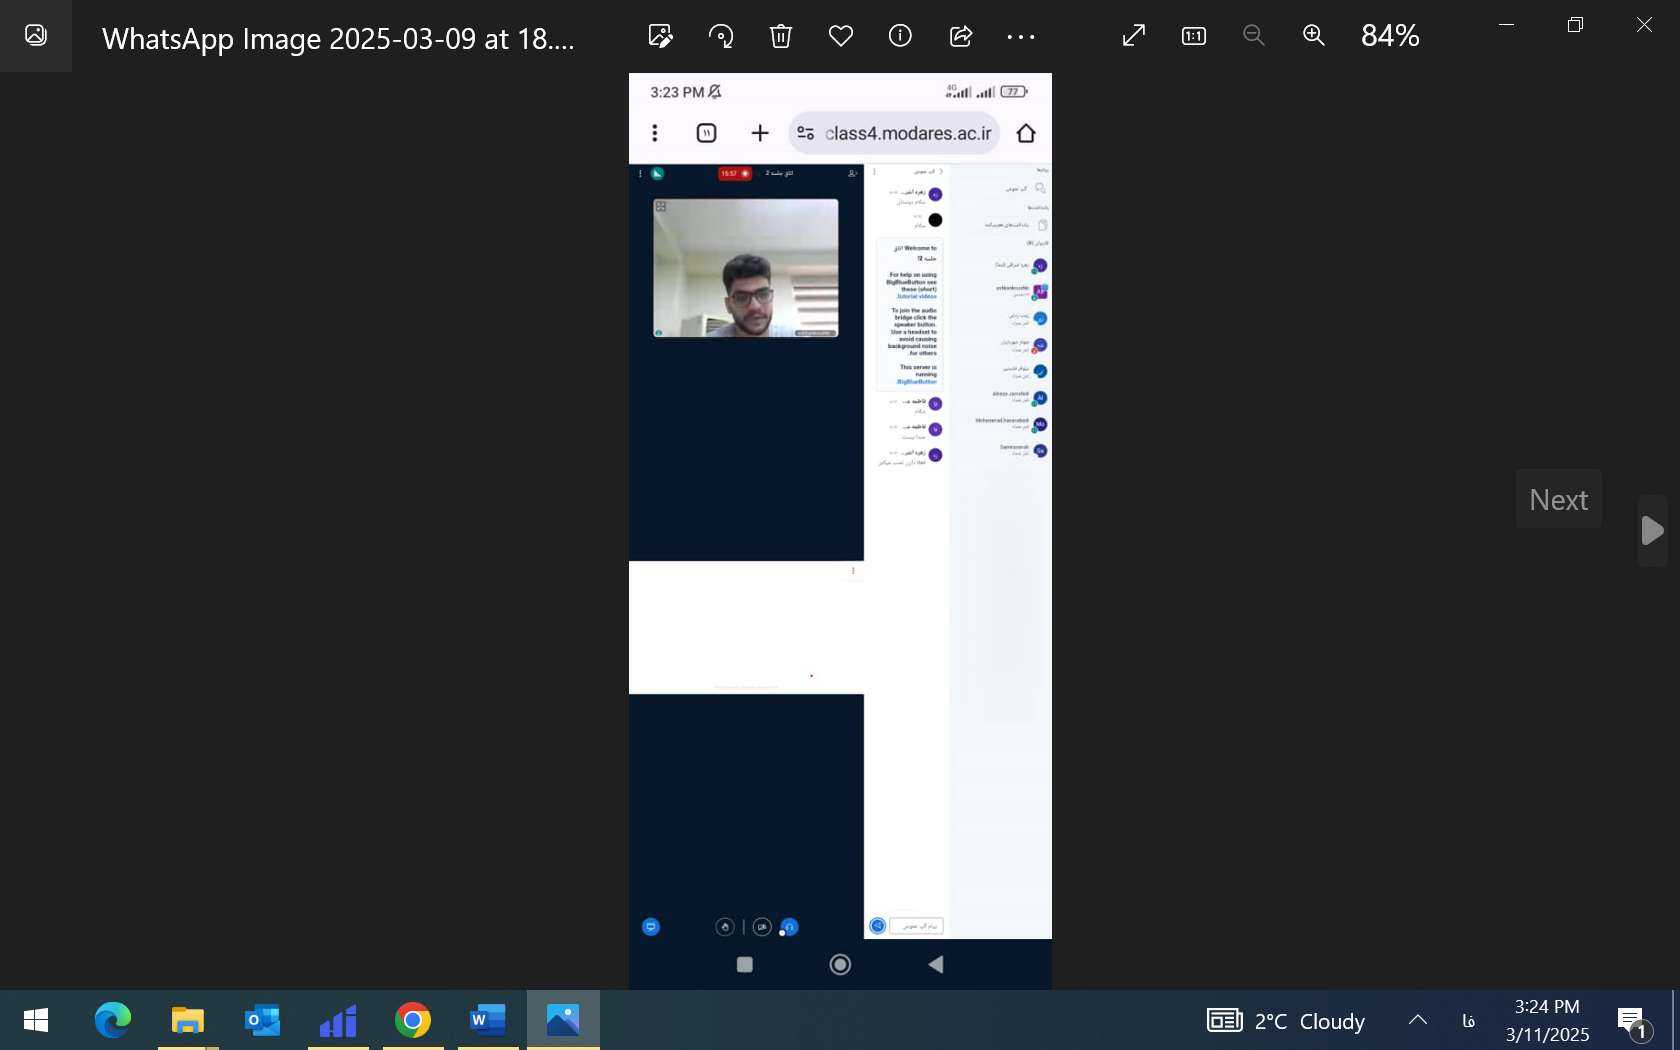Image resolution: width=1680 pixels, height=1050 pixels.
Task: Open the Windows Start menu
Action: coord(36,1020)
